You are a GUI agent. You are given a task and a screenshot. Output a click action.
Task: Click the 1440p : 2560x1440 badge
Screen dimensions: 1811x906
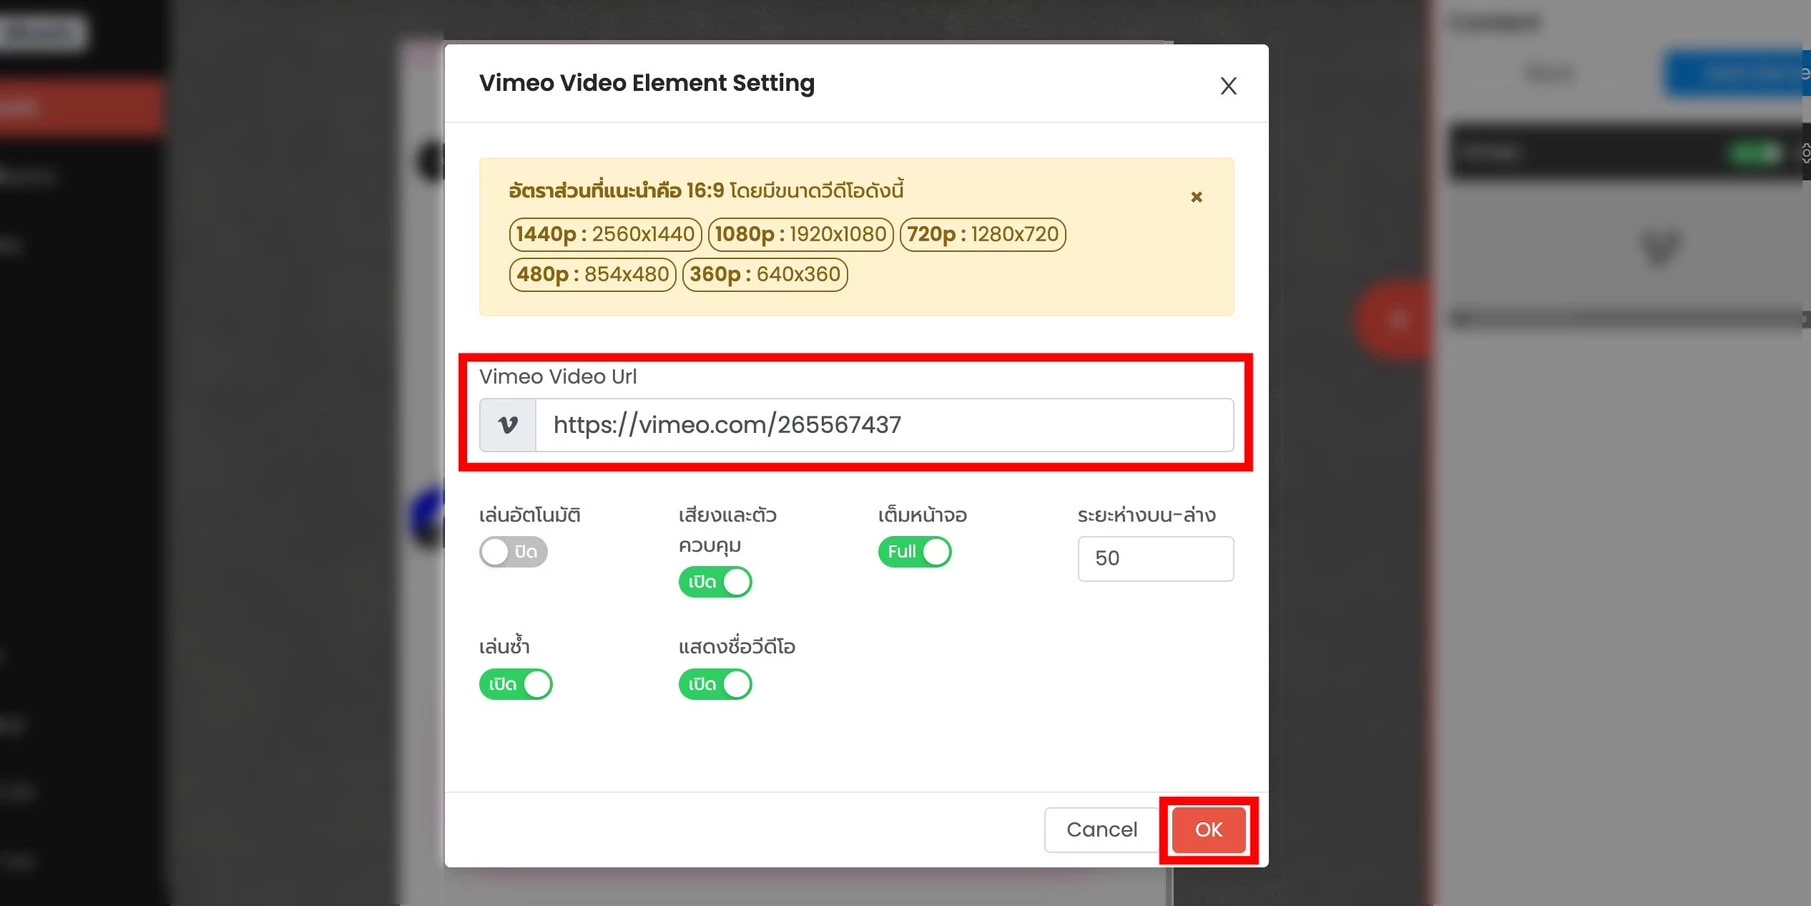(605, 234)
